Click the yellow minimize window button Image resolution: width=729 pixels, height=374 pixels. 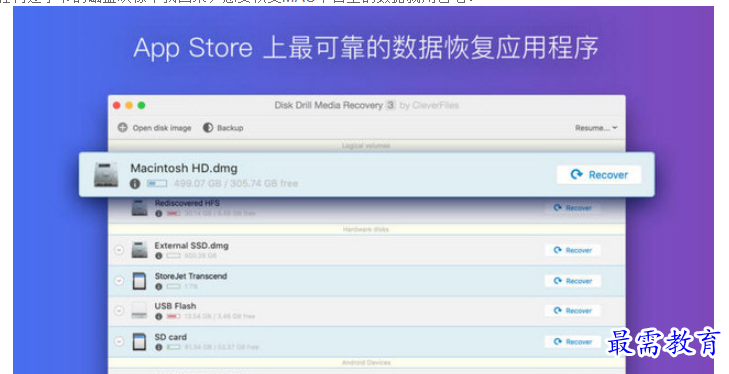tap(129, 106)
